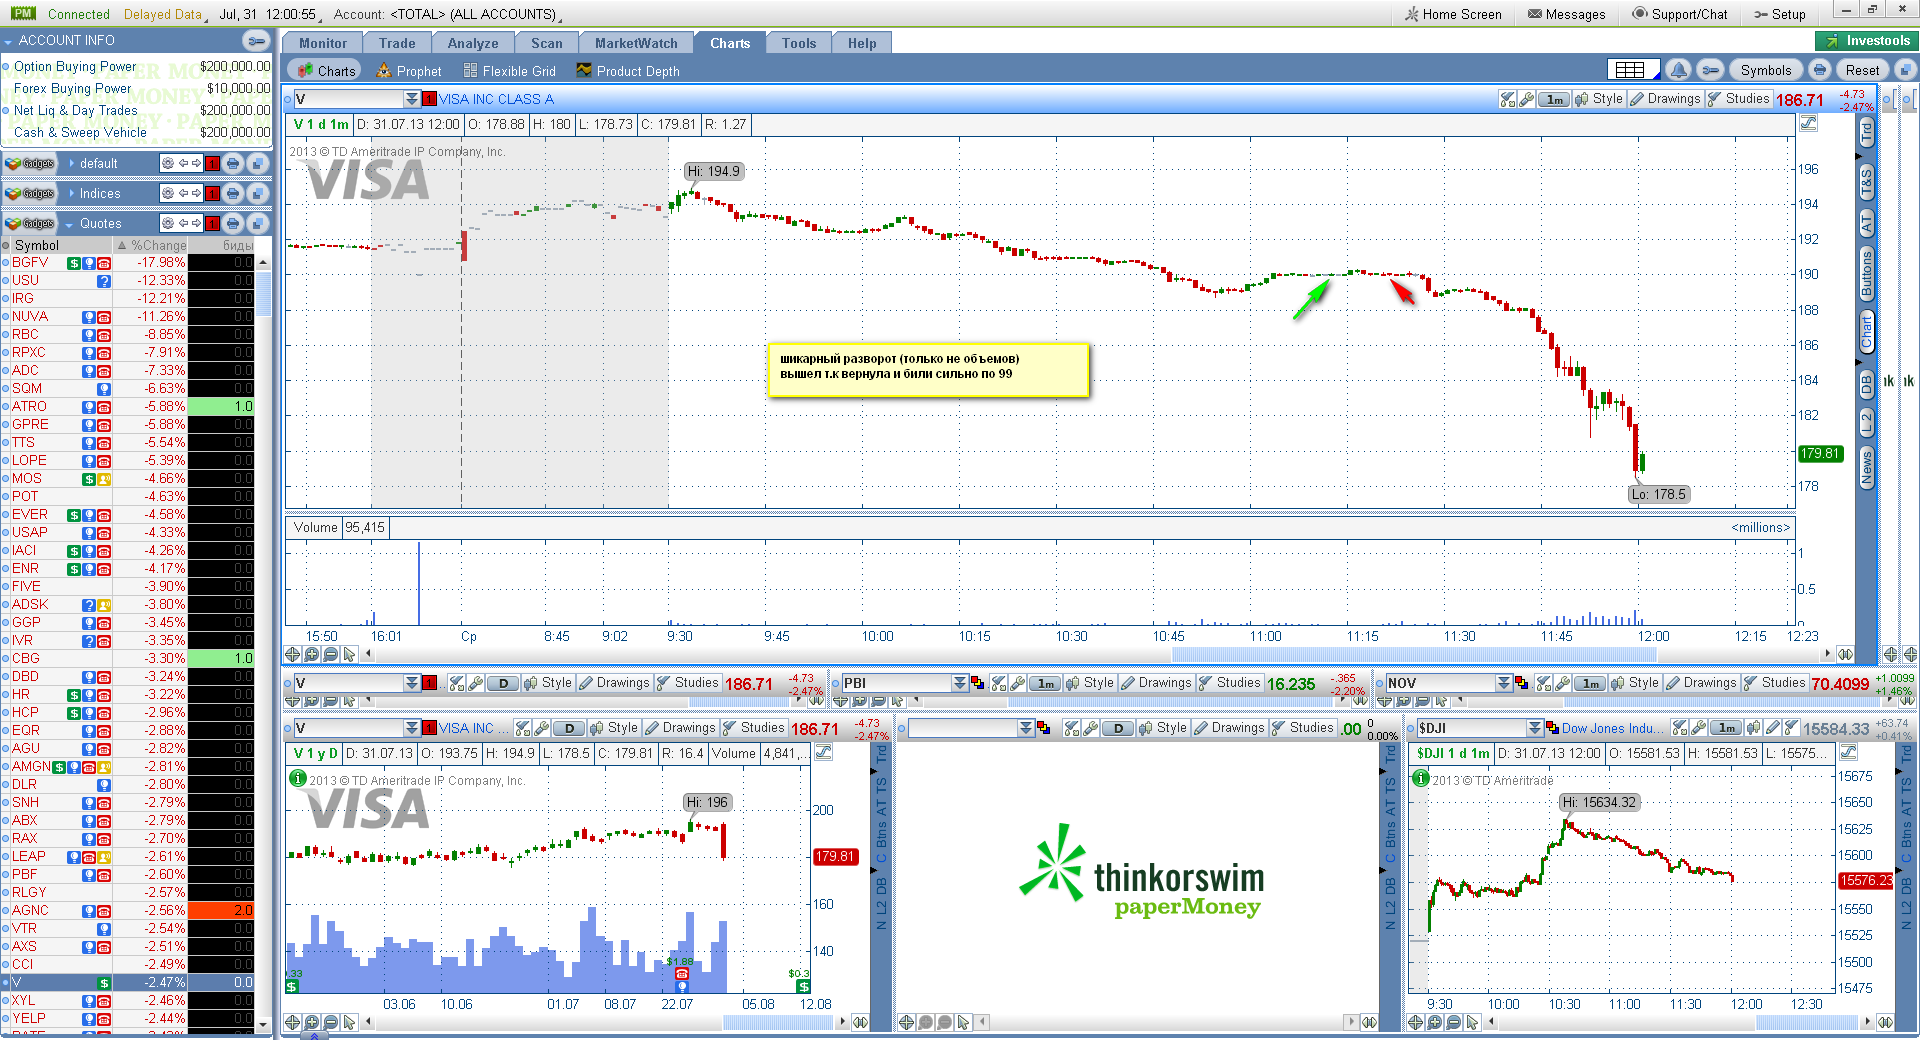Image resolution: width=1920 pixels, height=1040 pixels.
Task: Toggle the Buttons side tab on main chart
Action: point(1866,274)
